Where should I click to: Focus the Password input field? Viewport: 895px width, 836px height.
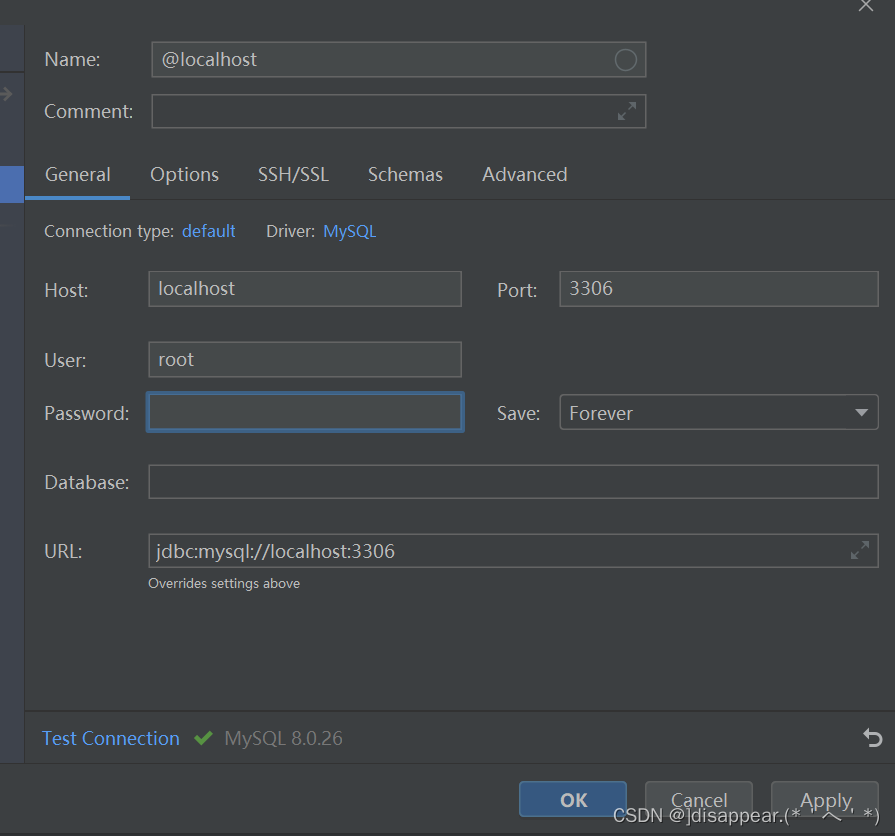click(x=304, y=412)
